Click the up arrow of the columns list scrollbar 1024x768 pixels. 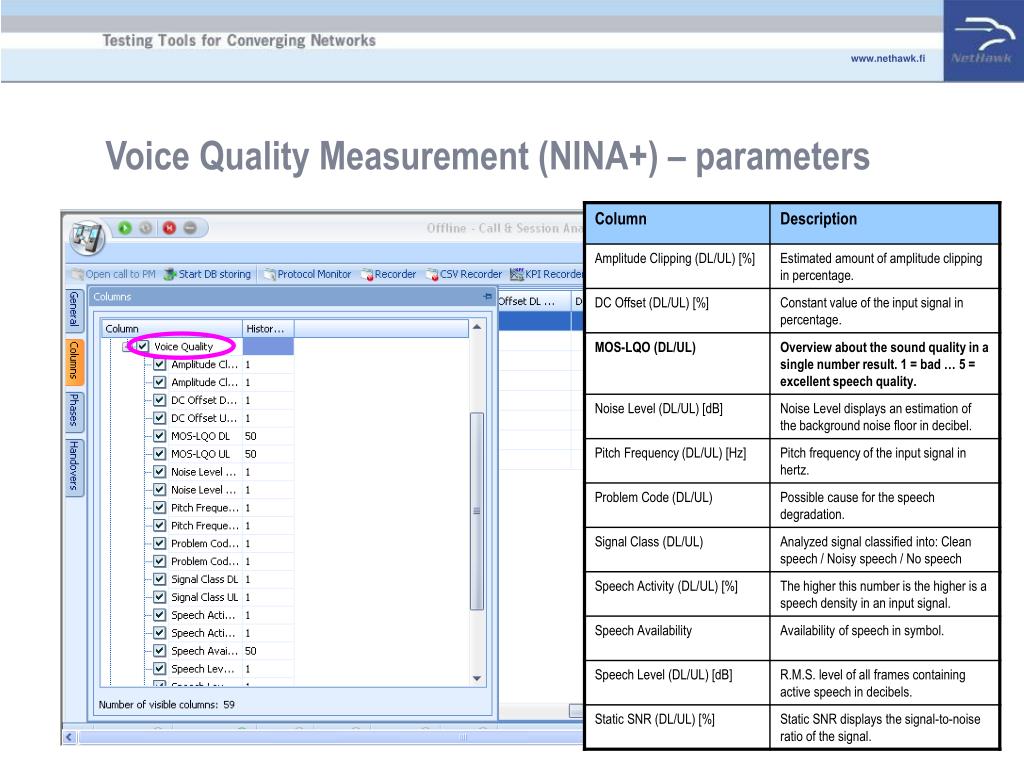point(477,327)
